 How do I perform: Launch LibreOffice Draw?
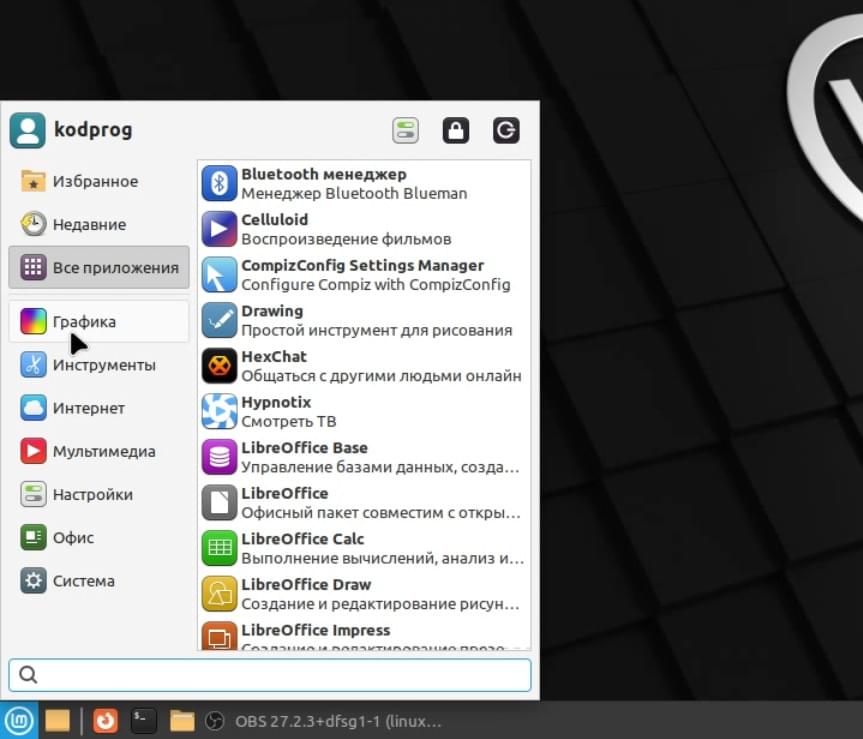tap(364, 594)
